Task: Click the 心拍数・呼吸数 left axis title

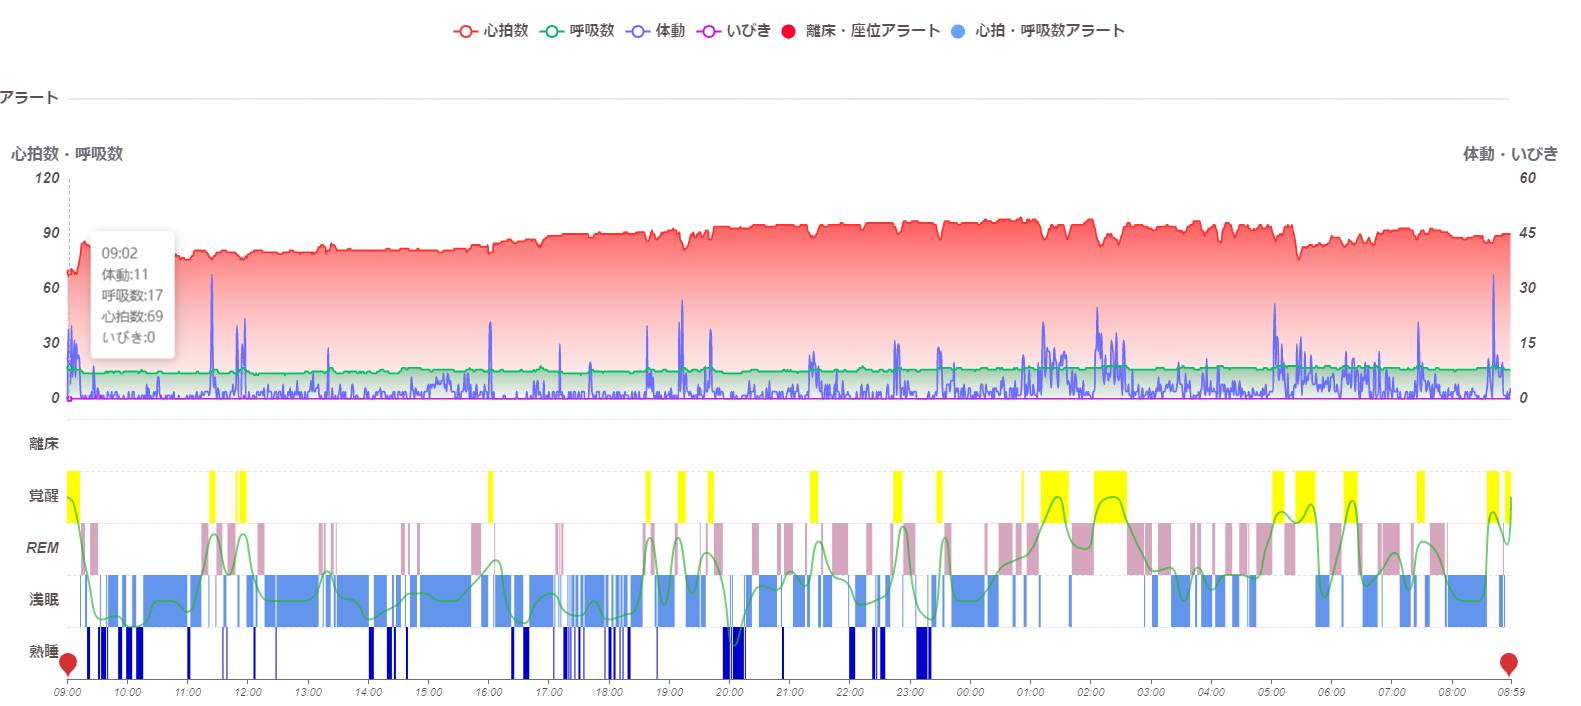Action: [x=67, y=154]
